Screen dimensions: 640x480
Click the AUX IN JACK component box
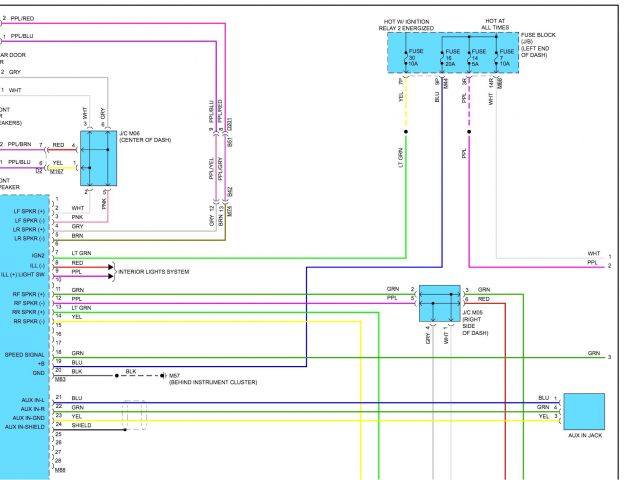[584, 412]
